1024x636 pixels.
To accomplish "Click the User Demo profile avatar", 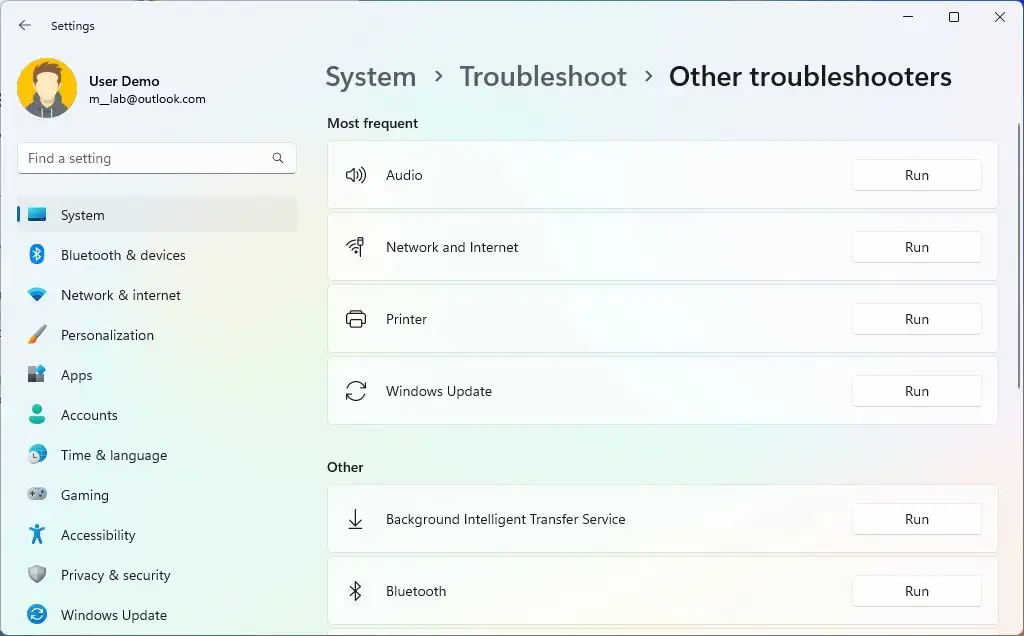I will point(47,89).
